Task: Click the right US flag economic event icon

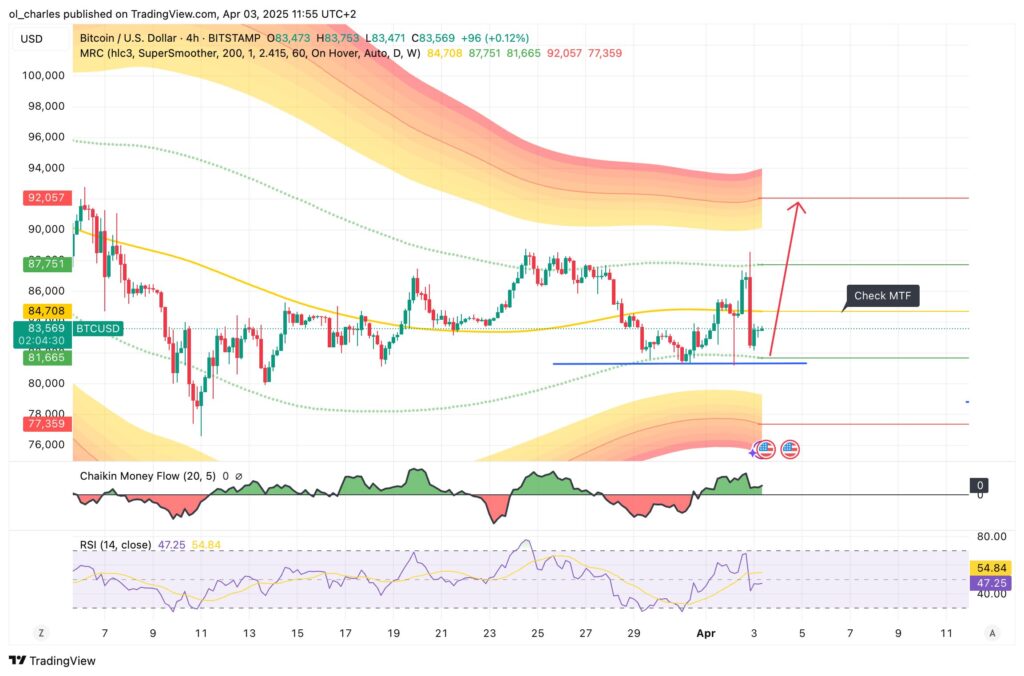Action: point(790,449)
